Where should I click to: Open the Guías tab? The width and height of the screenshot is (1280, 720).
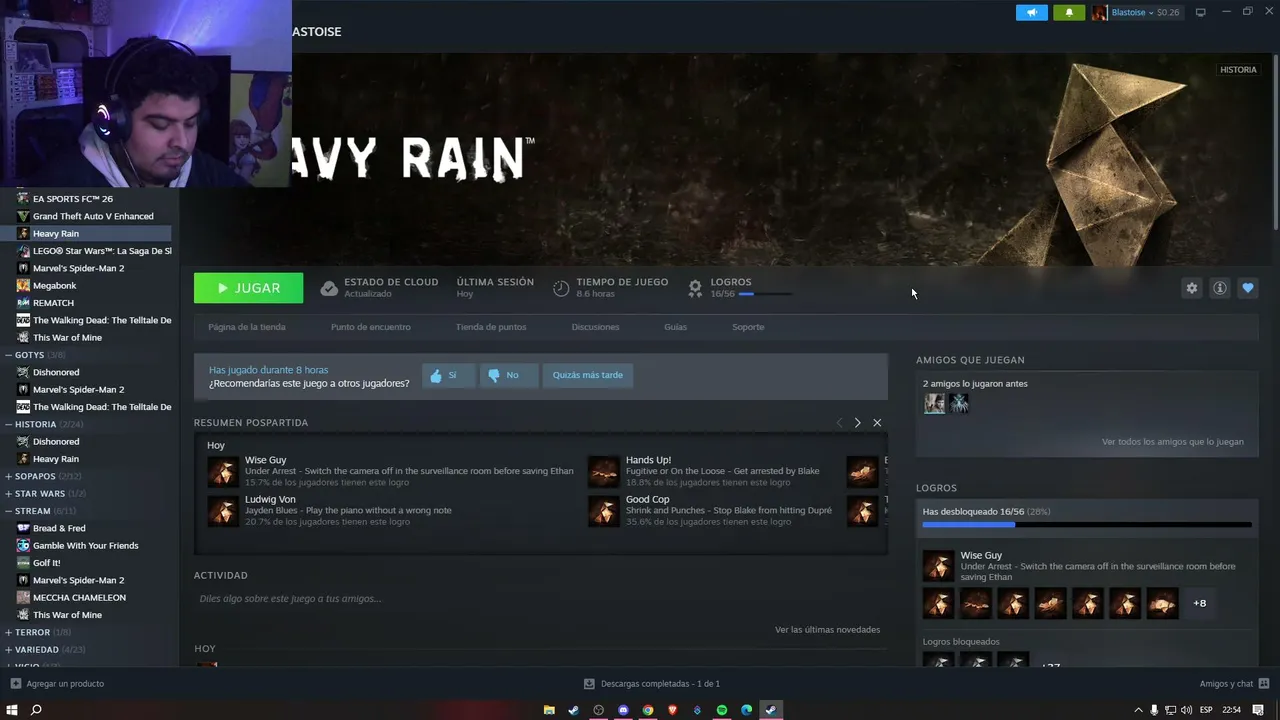click(676, 327)
